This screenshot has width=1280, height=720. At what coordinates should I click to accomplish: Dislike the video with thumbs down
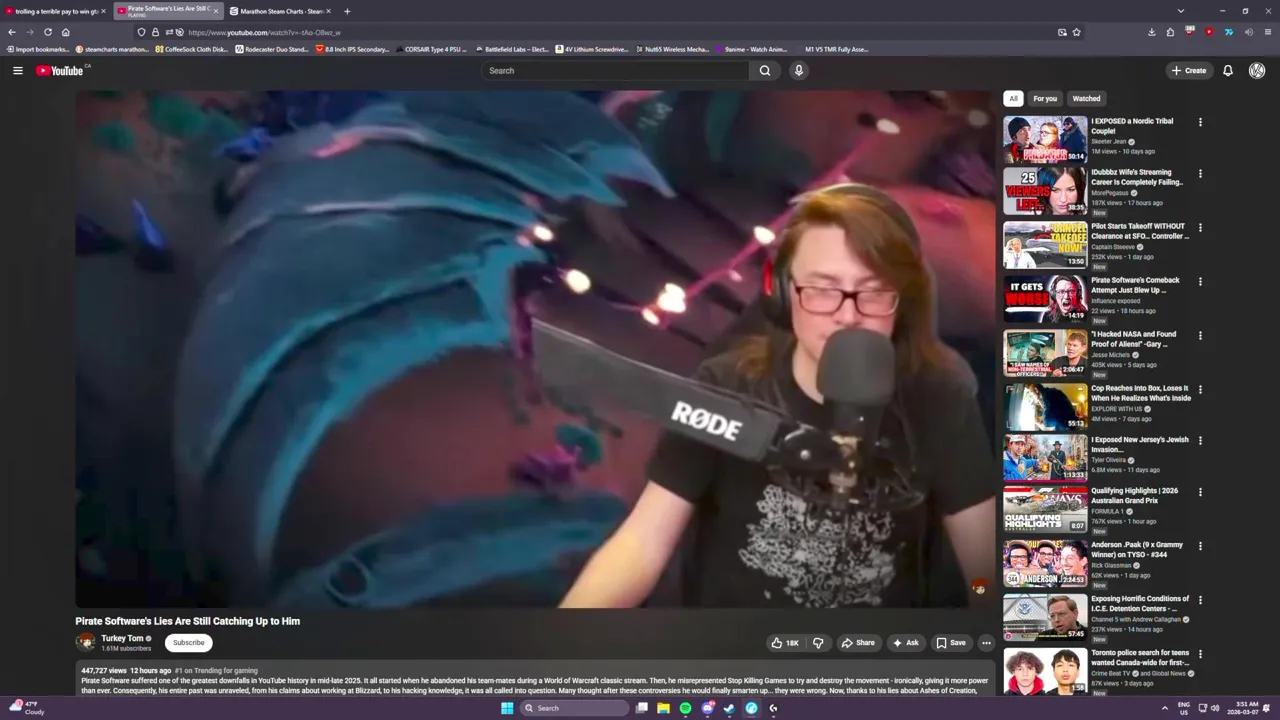(818, 643)
